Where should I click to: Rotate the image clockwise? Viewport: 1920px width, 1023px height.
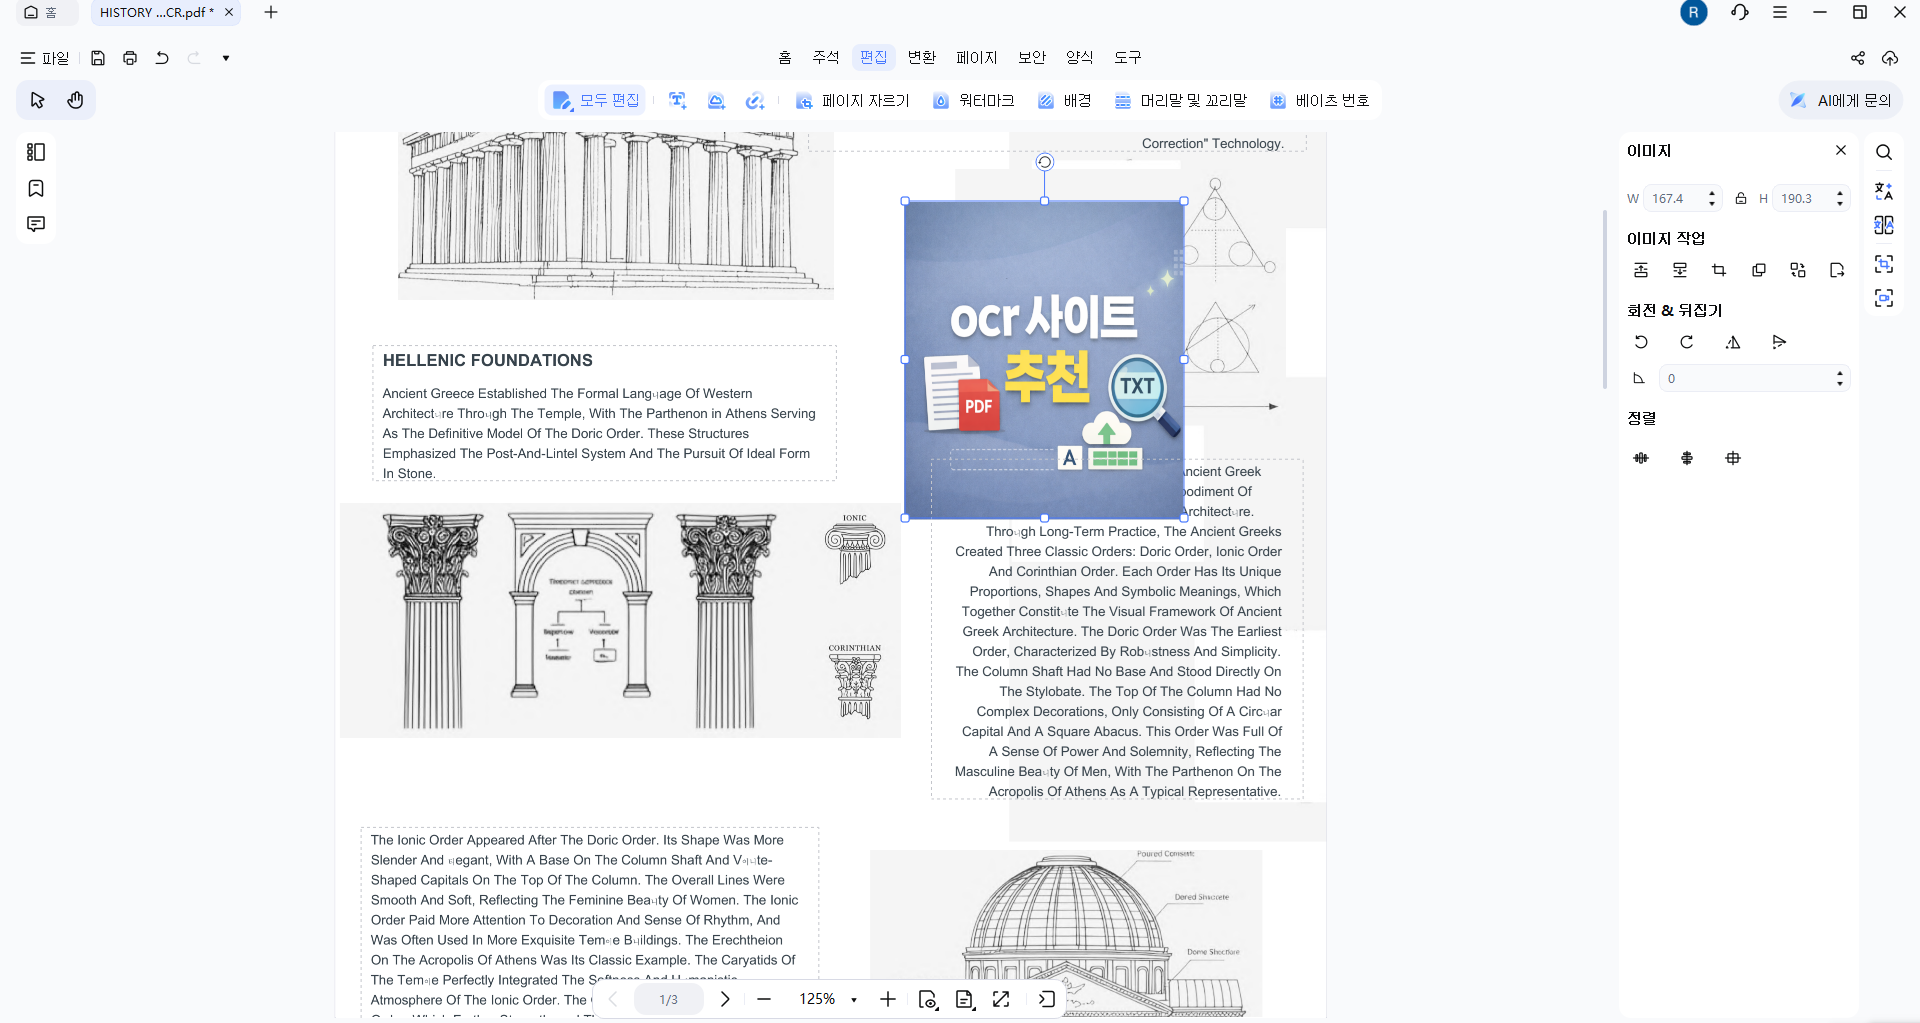click(x=1687, y=342)
